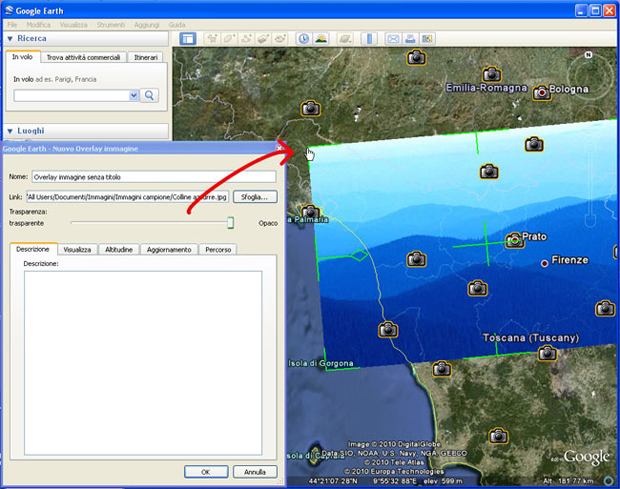Click the top-left overlay corner handle
620x489 pixels.
coord(308,149)
